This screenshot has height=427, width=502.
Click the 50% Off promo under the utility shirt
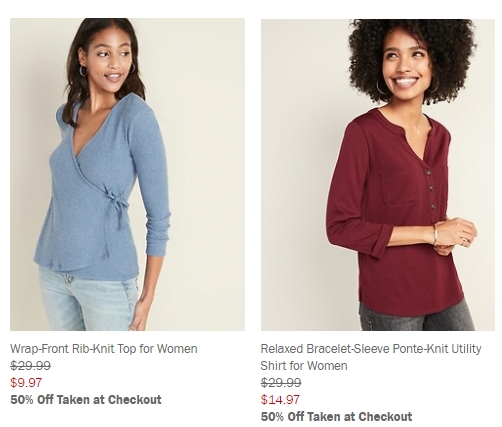tap(336, 416)
